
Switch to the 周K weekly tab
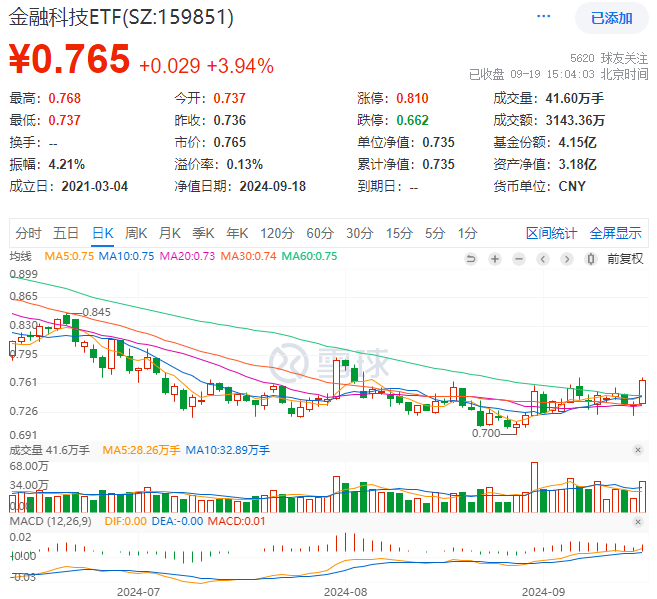click(136, 233)
